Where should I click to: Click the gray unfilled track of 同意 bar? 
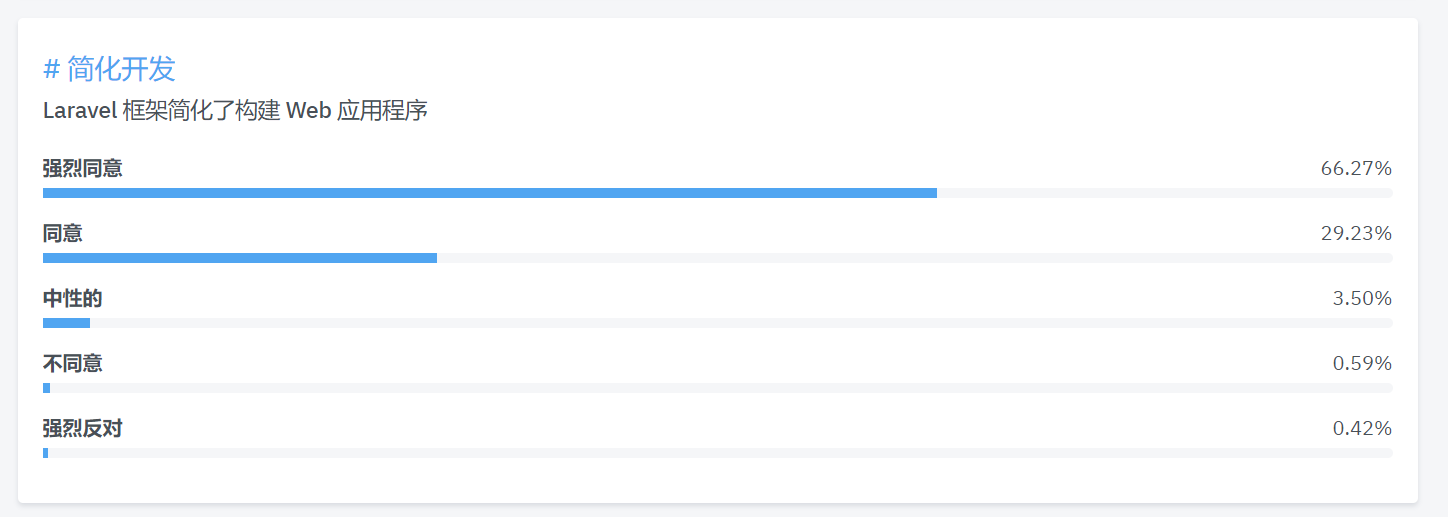[915, 258]
